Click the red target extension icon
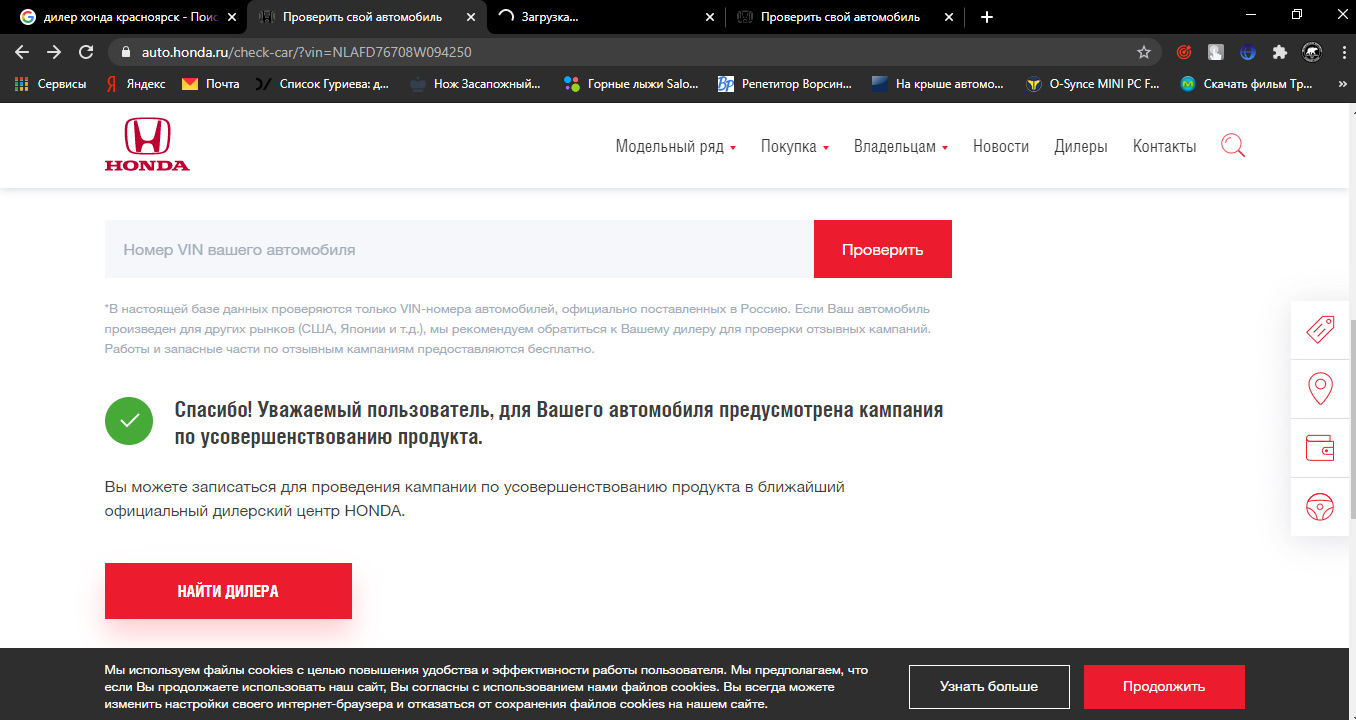This screenshot has height=720, width=1356. point(1184,52)
